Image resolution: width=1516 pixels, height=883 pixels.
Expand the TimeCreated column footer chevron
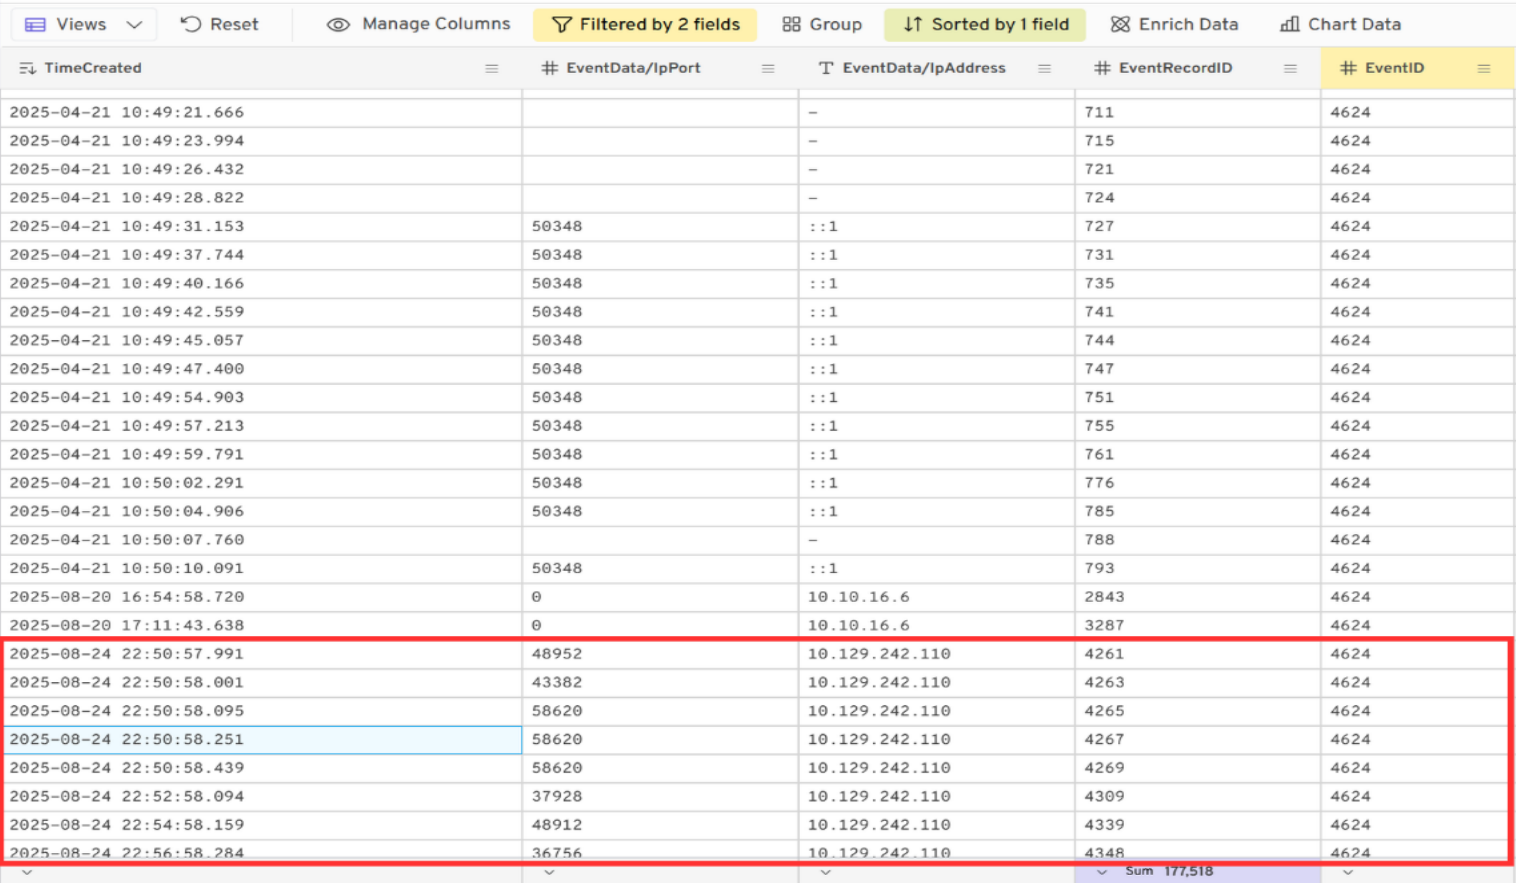(x=27, y=872)
